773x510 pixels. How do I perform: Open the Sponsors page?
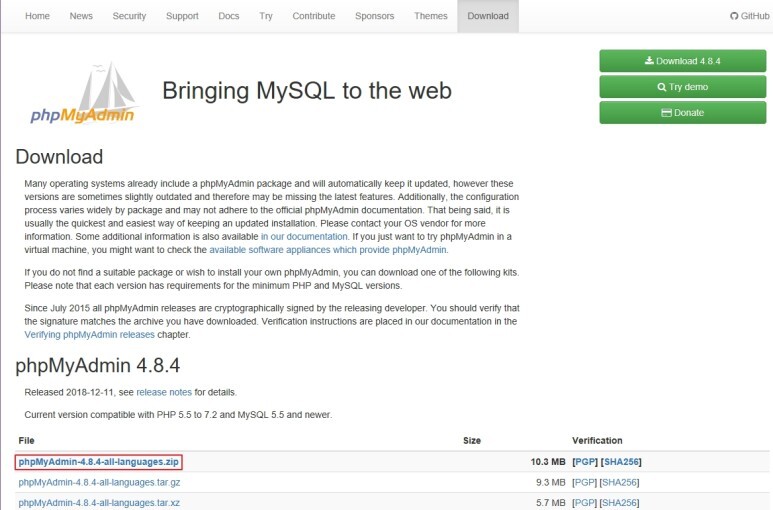(x=375, y=16)
